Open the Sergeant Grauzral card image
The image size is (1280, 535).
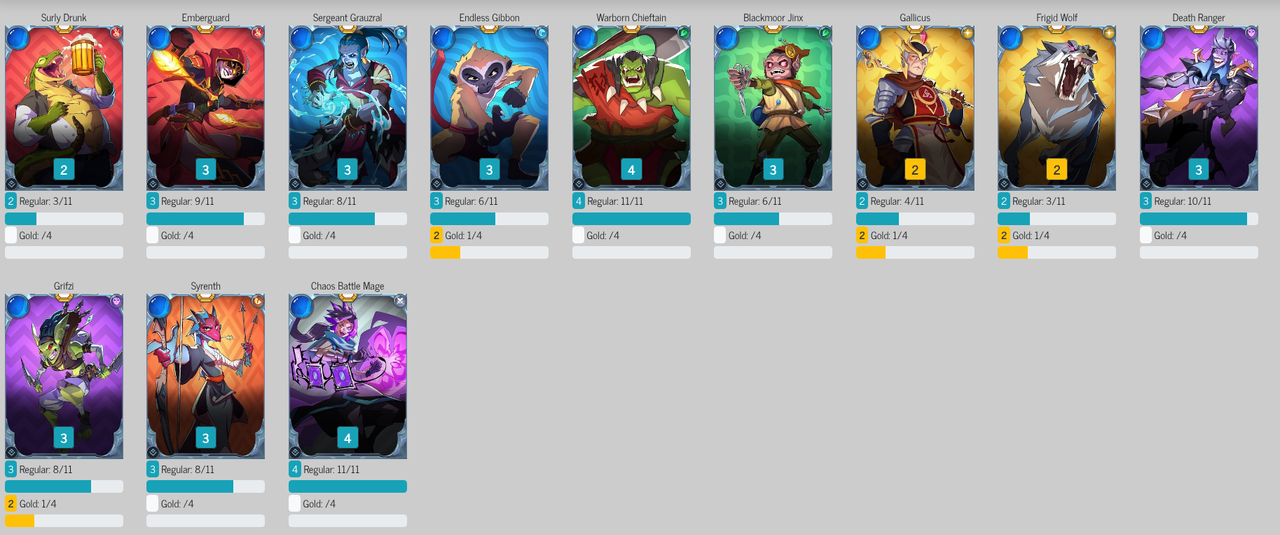coord(348,108)
